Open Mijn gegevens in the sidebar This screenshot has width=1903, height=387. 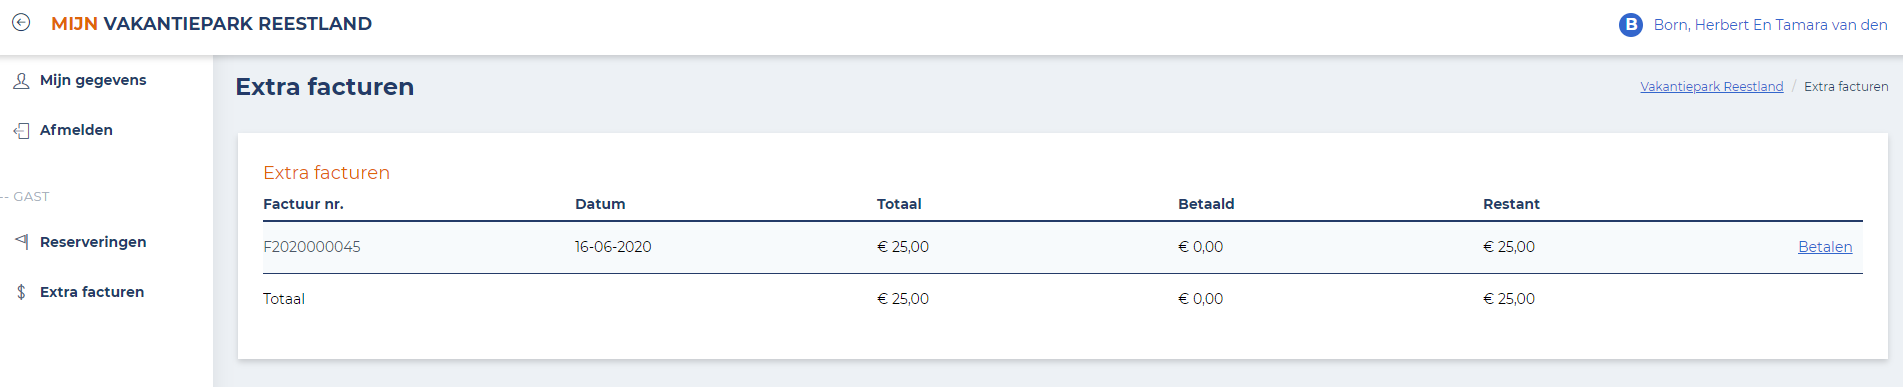click(x=93, y=80)
